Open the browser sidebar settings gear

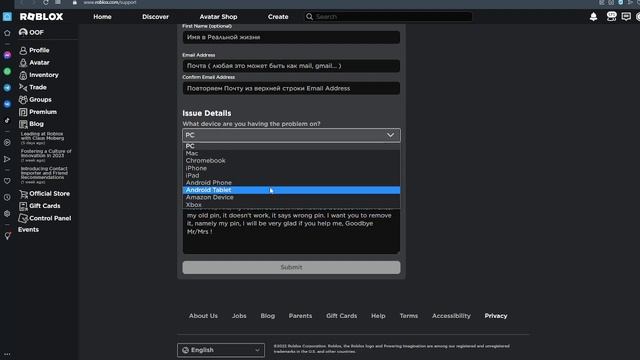[x=7, y=213]
